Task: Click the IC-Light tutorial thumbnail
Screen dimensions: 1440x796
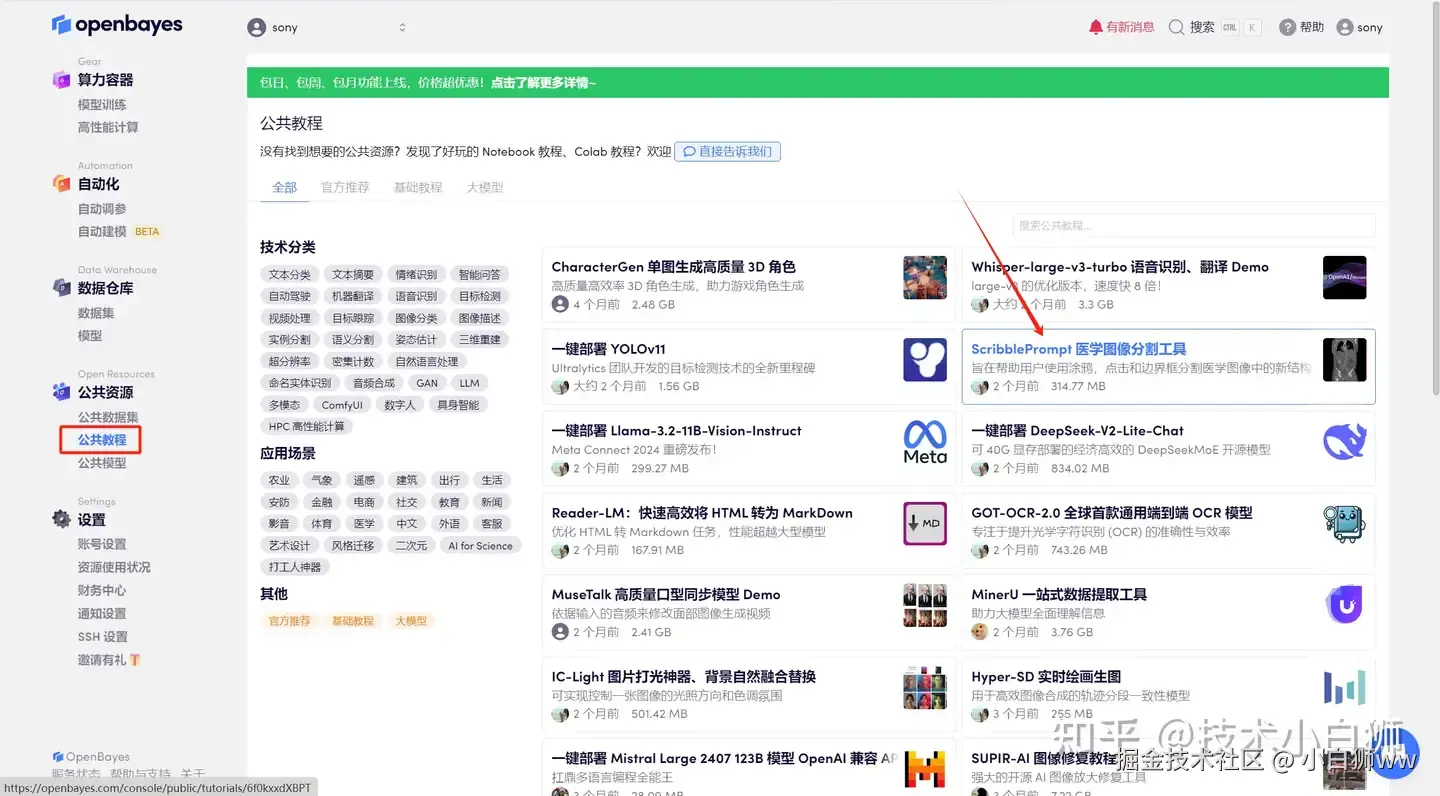Action: (925, 688)
